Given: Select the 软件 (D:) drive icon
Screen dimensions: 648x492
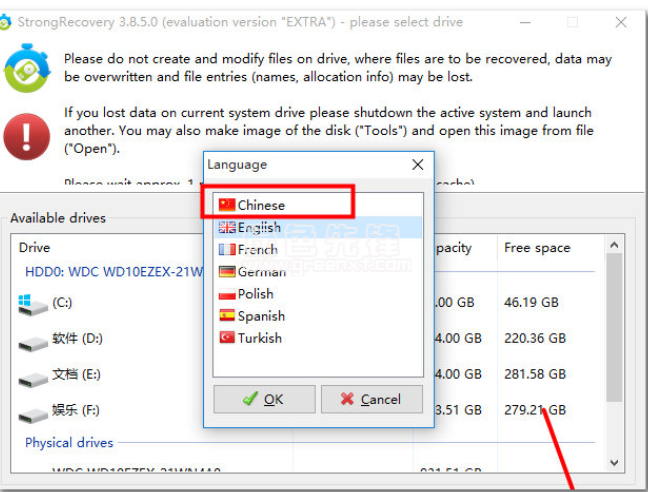Looking at the screenshot, I should pyautogui.click(x=33, y=343).
